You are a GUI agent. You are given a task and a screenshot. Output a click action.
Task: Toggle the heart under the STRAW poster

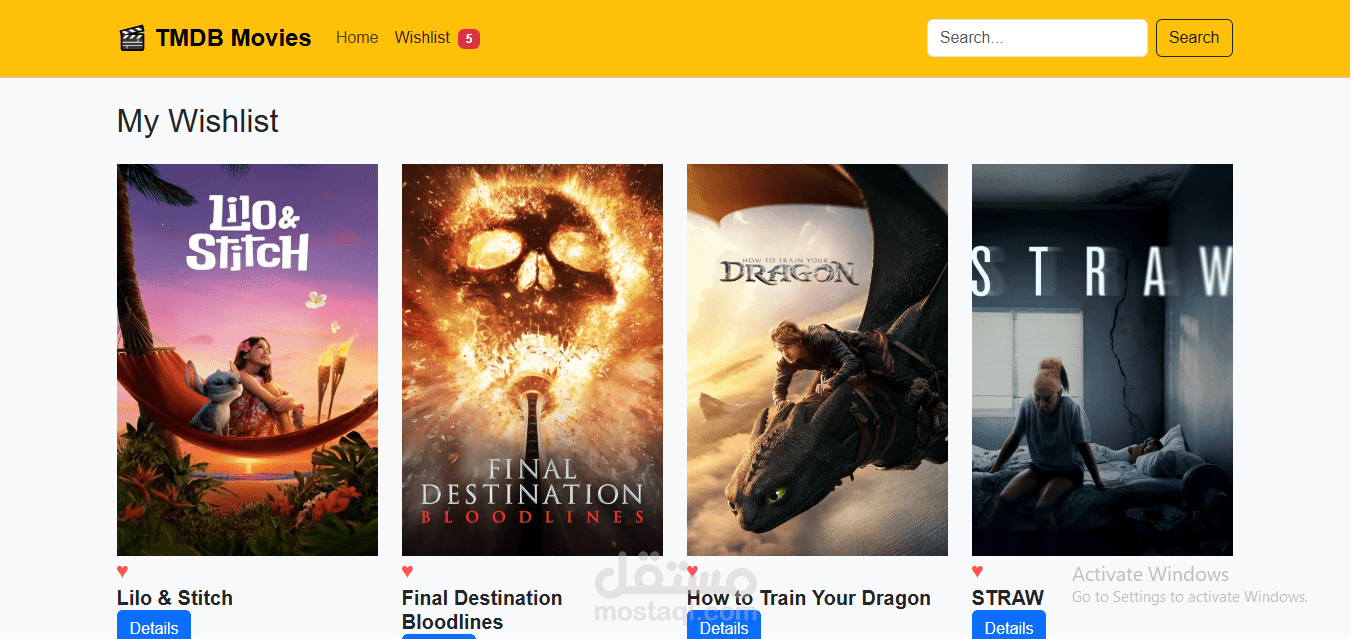point(978,572)
